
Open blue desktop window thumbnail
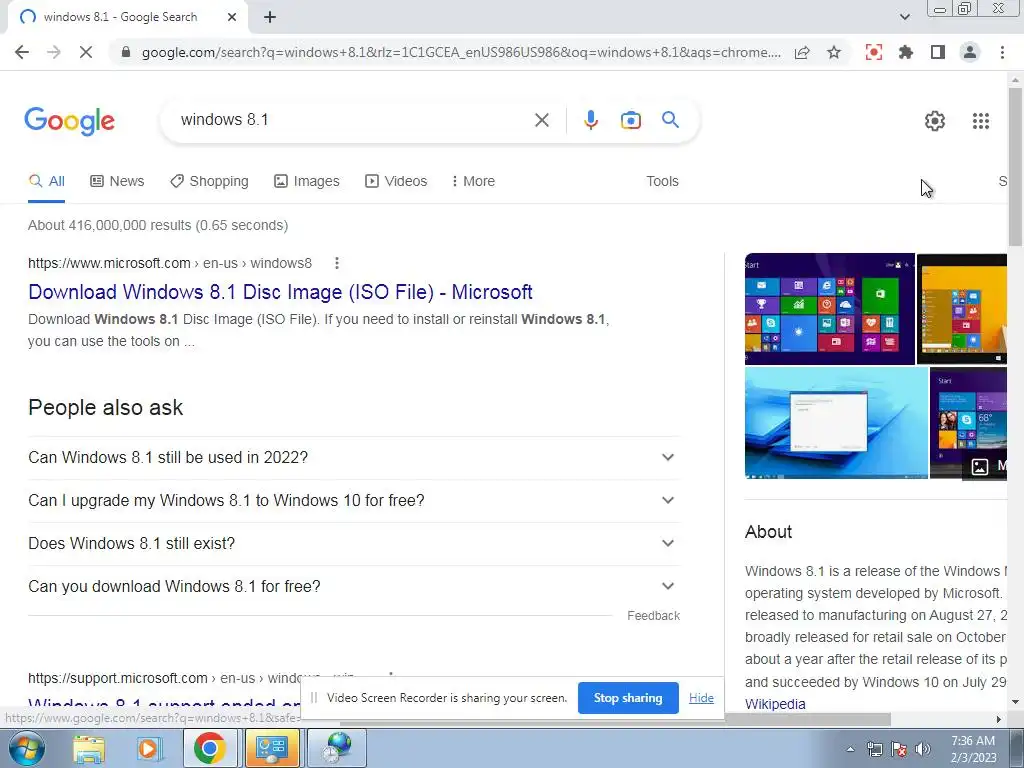click(836, 423)
